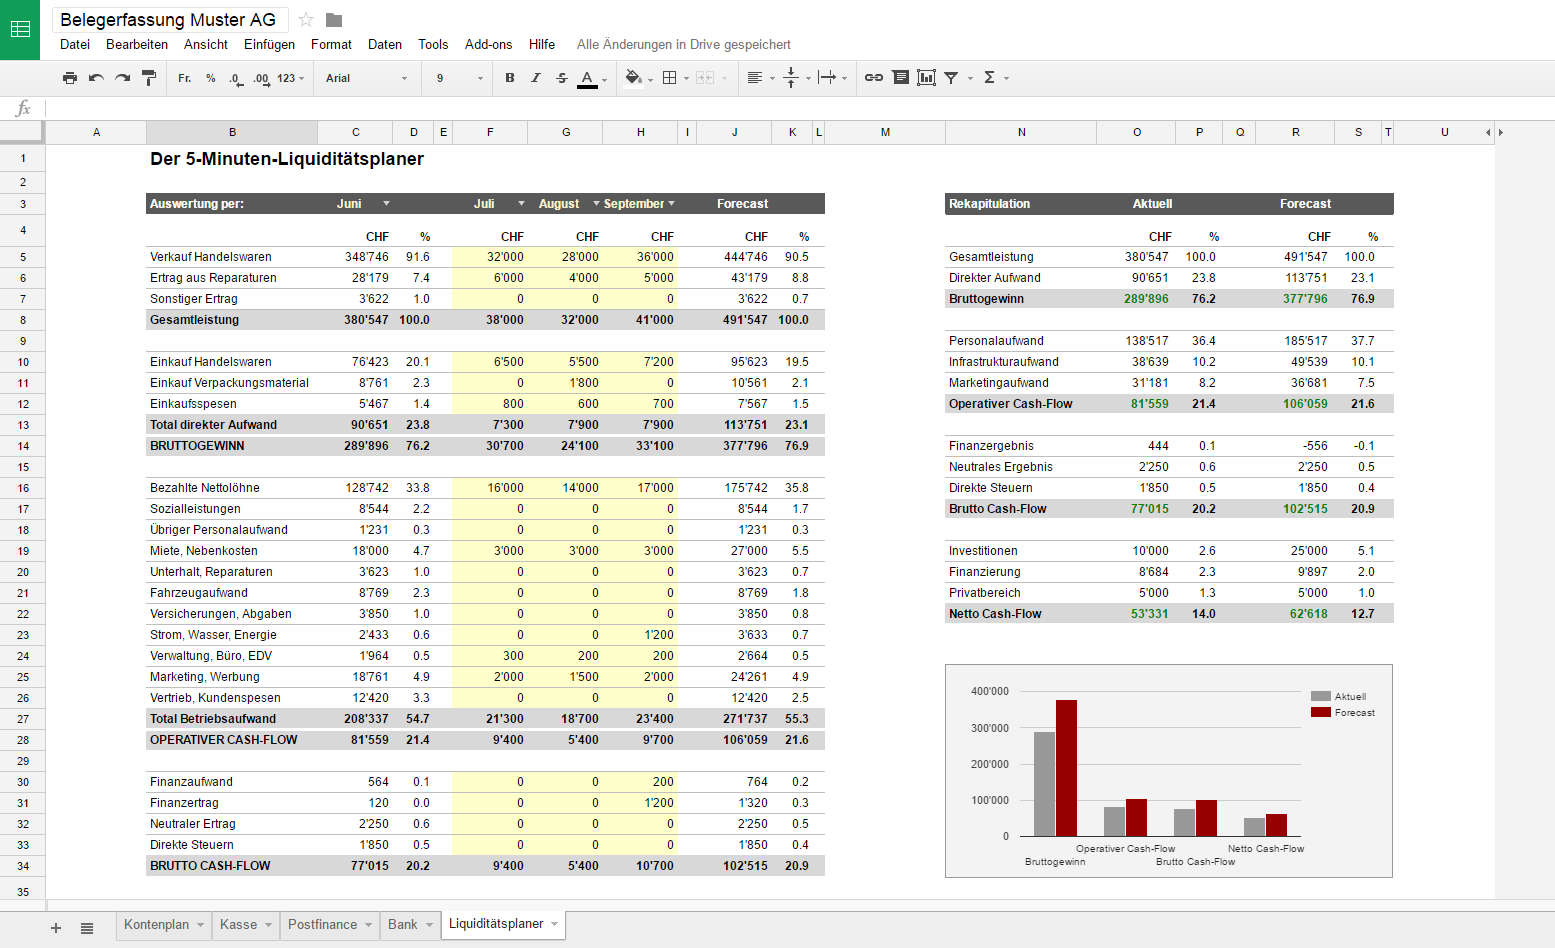Viewport: 1555px width, 948px height.
Task: Toggle the filter on the toolbar
Action: [952, 78]
